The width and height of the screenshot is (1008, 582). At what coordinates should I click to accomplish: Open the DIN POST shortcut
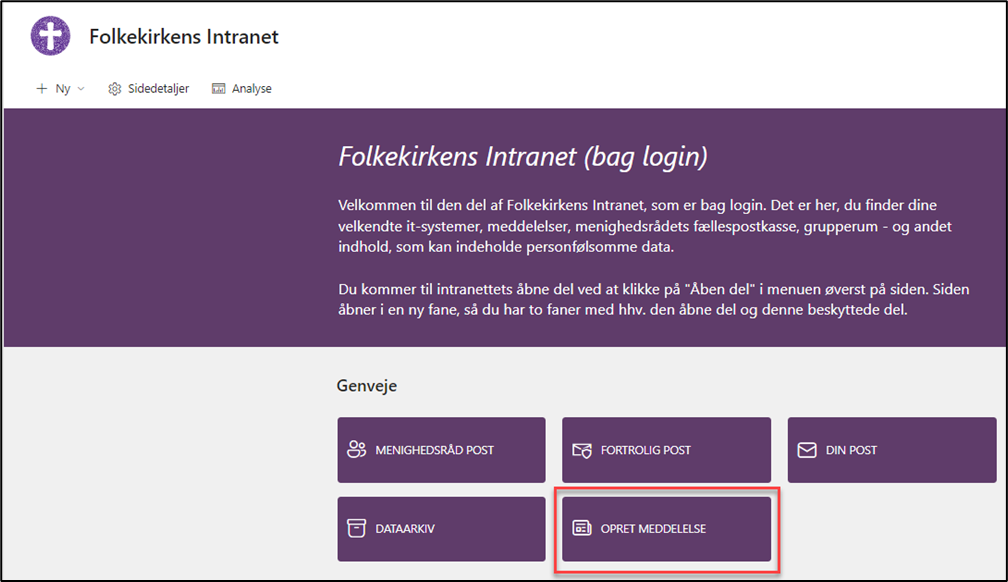tap(892, 450)
